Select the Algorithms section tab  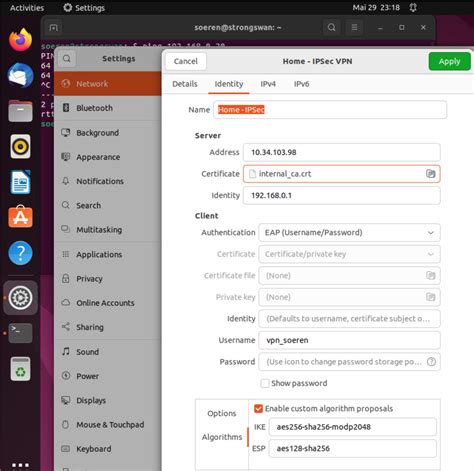tap(222, 437)
